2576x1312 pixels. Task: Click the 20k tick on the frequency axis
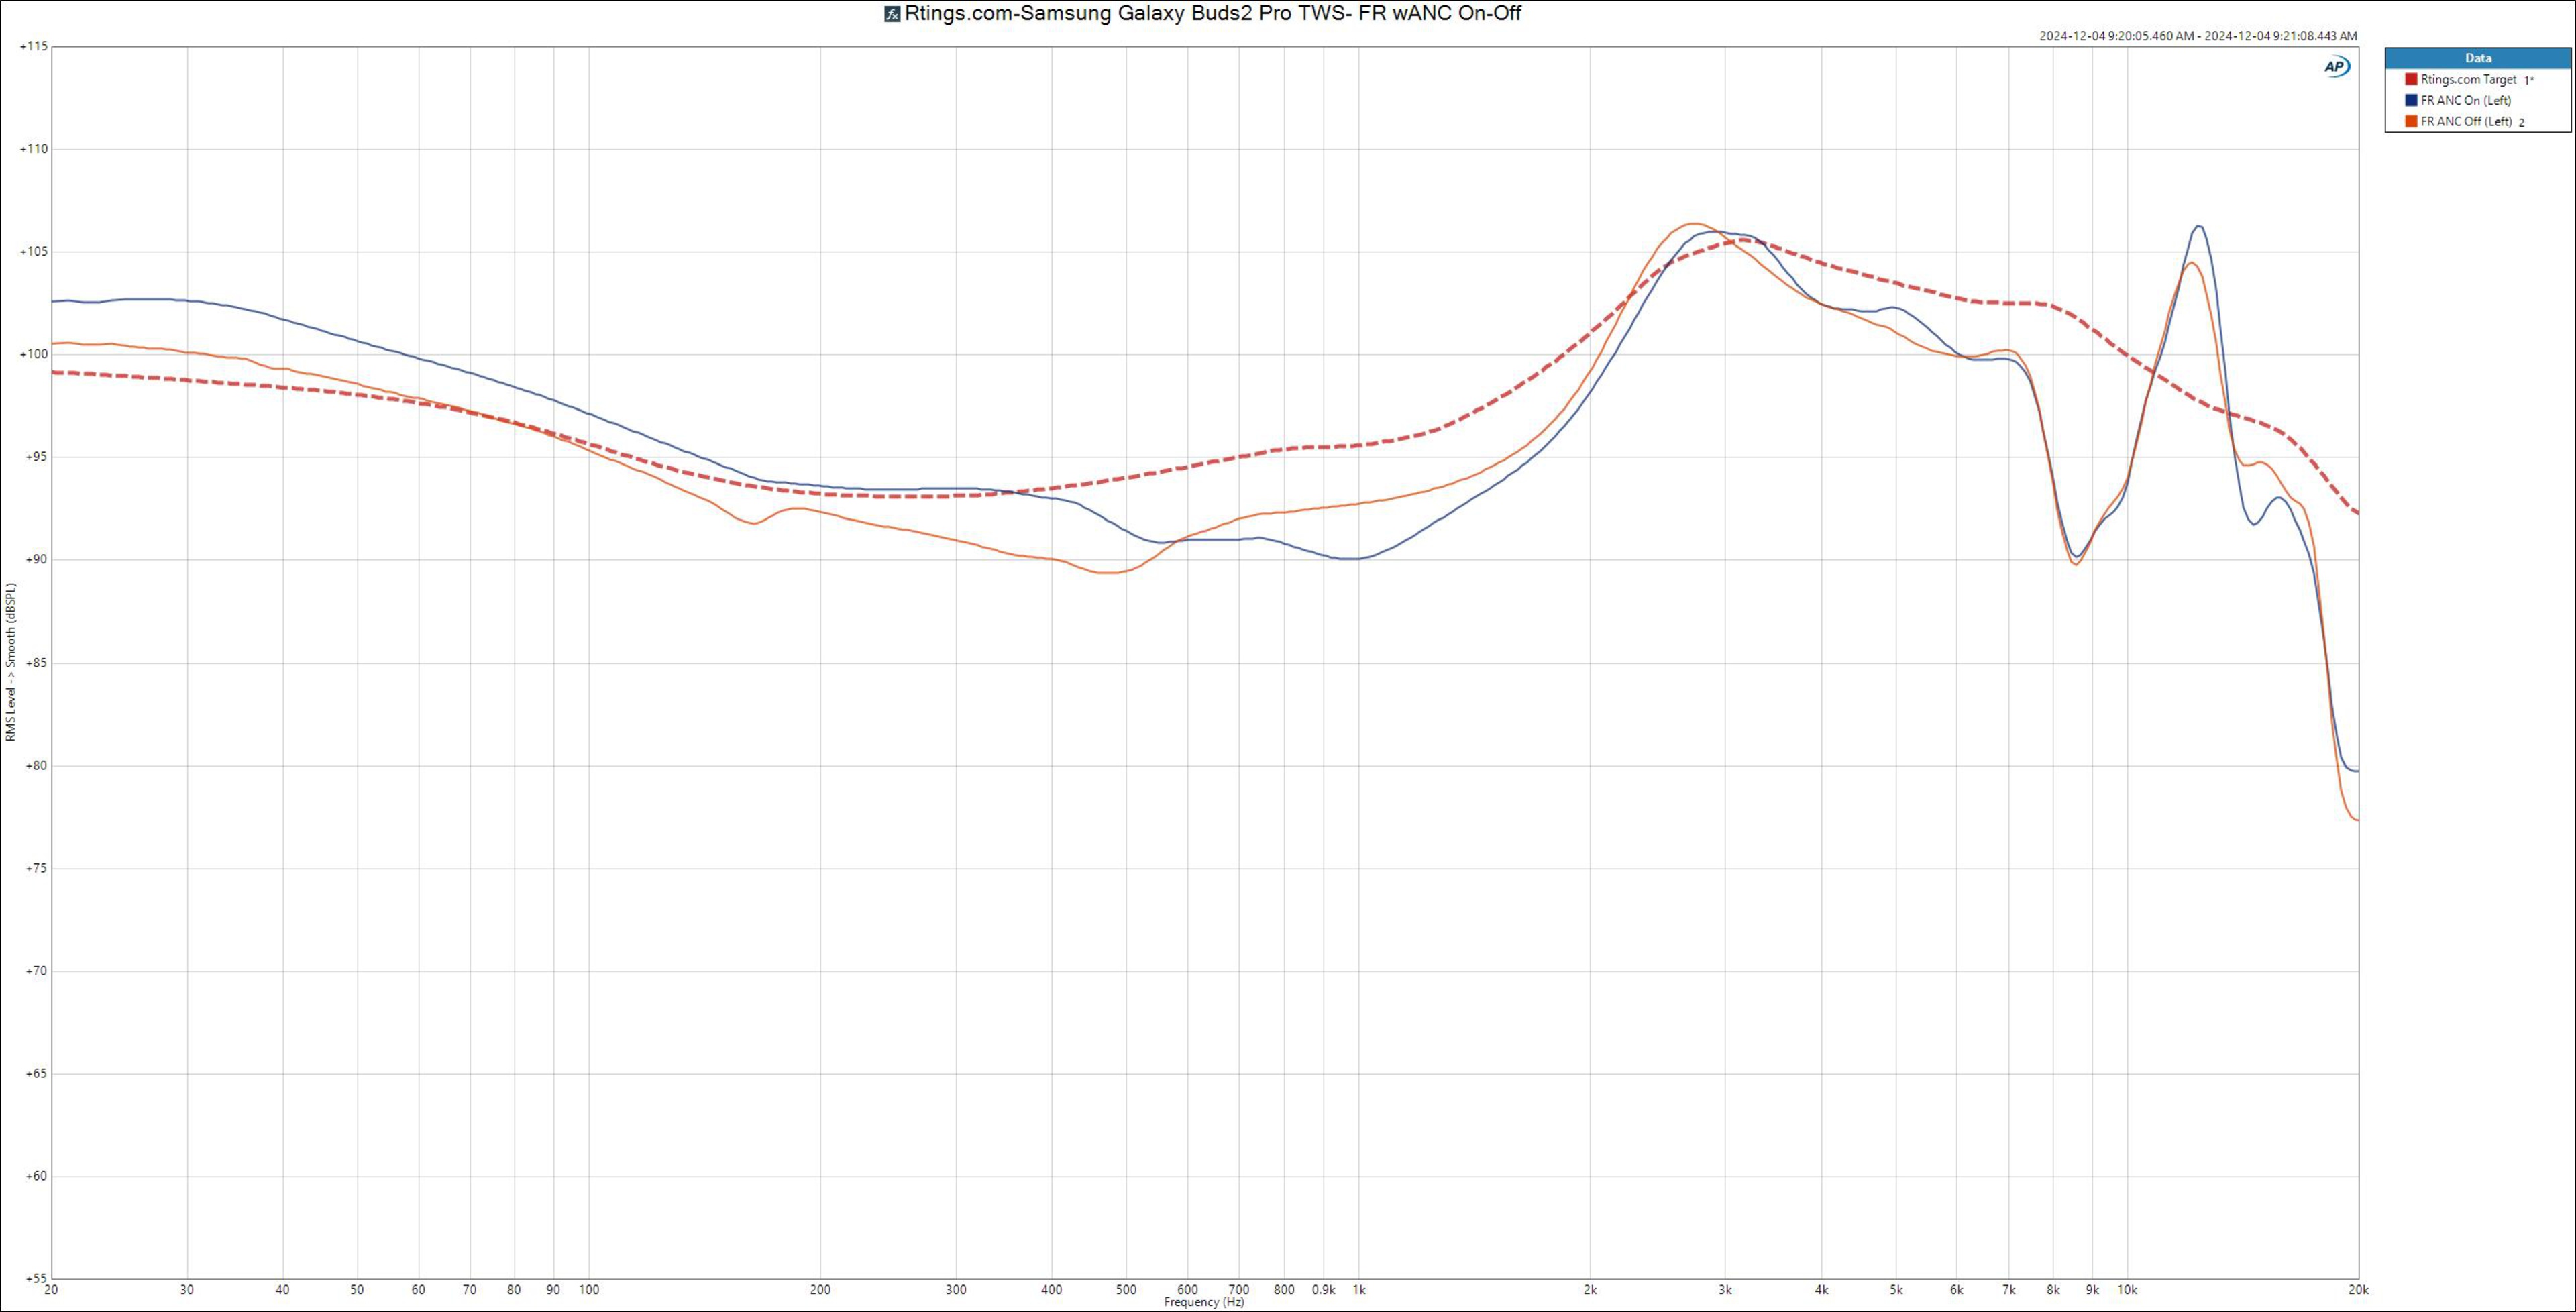pyautogui.click(x=2358, y=1290)
